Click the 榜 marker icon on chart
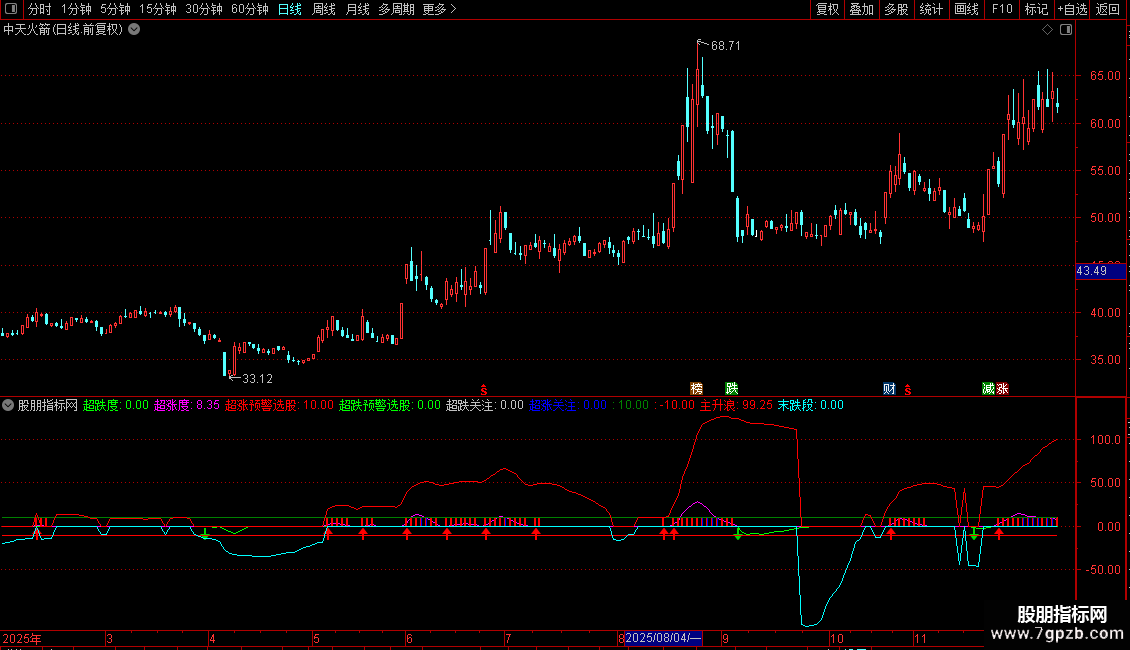The height and width of the screenshot is (650, 1130). coord(696,388)
